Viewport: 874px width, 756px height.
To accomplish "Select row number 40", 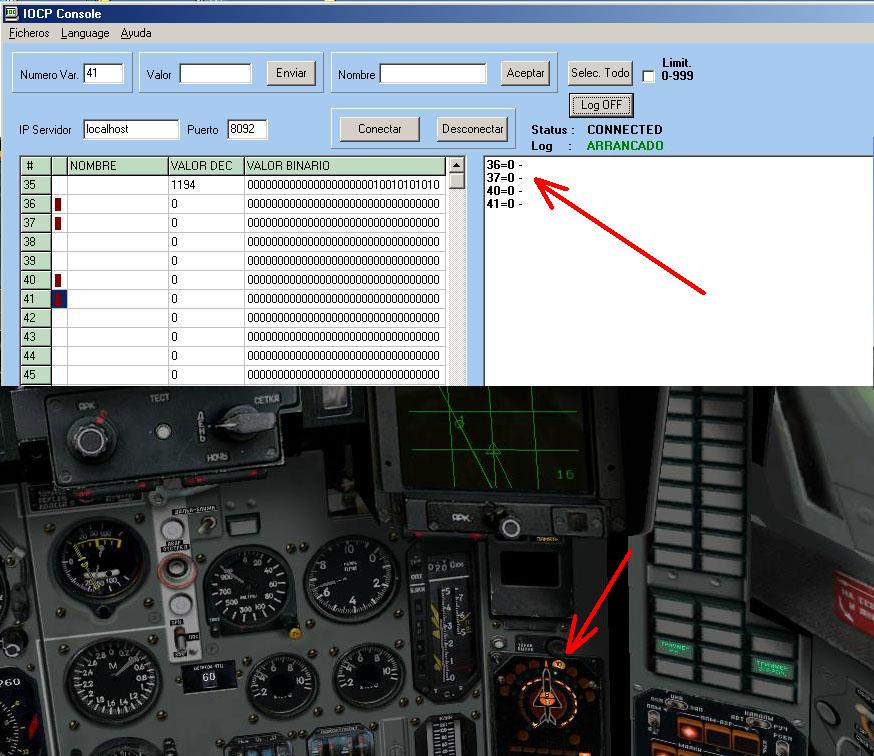I will pyautogui.click(x=36, y=280).
